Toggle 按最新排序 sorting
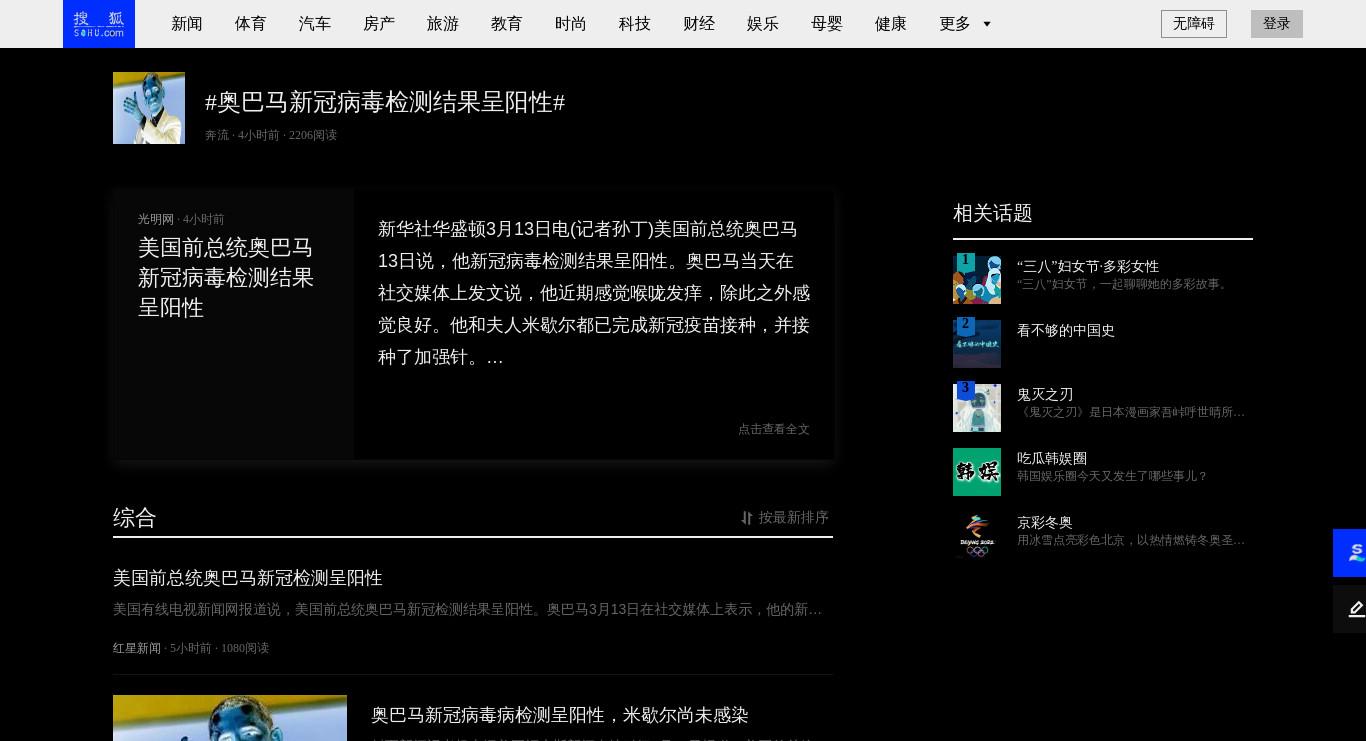The image size is (1366, 741). click(x=785, y=518)
